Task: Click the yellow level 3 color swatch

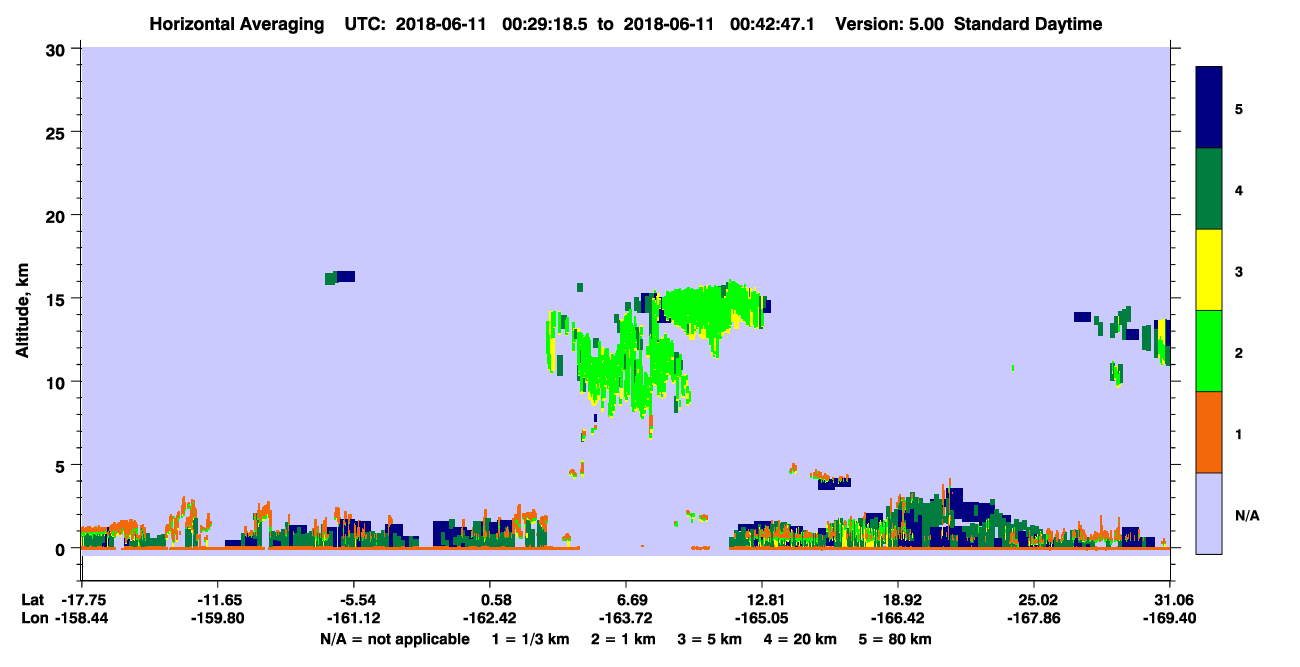Action: 1209,270
